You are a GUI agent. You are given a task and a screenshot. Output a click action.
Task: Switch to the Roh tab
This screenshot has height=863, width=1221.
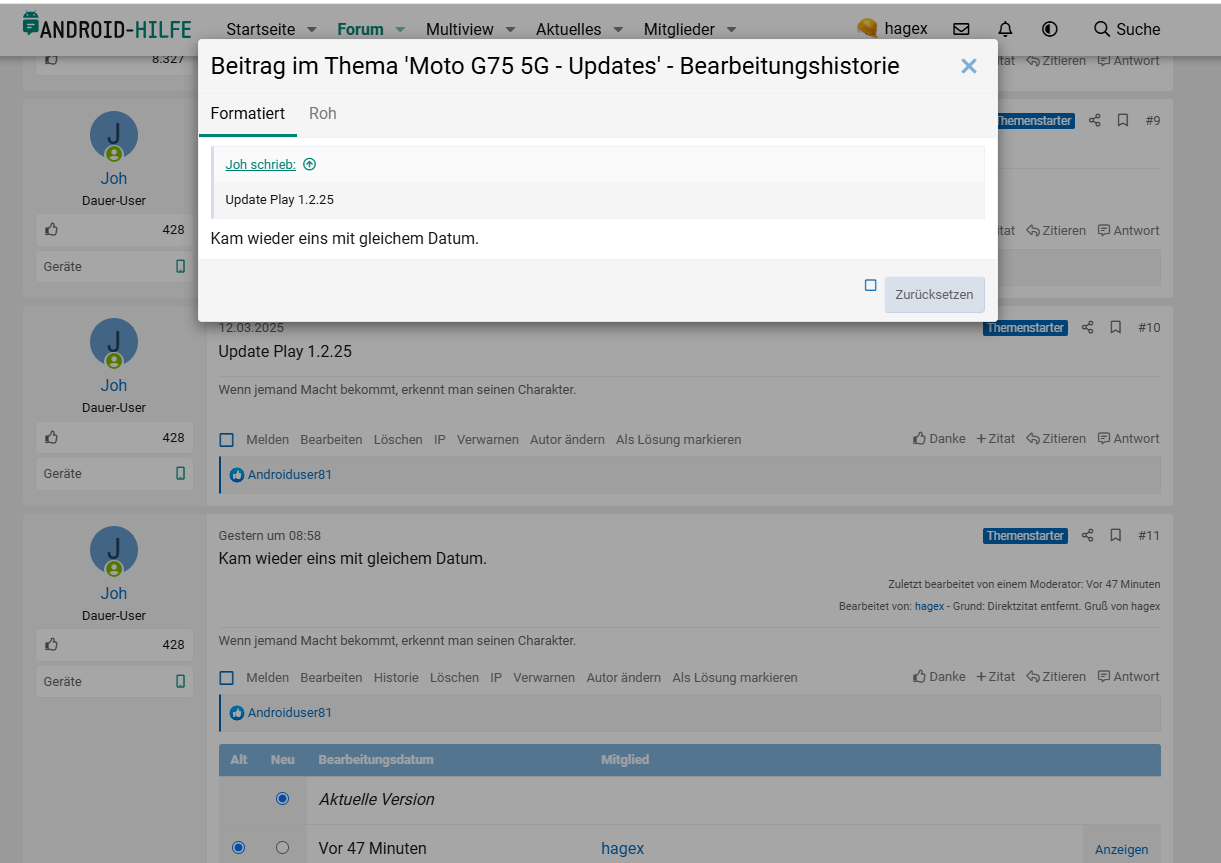[322, 114]
